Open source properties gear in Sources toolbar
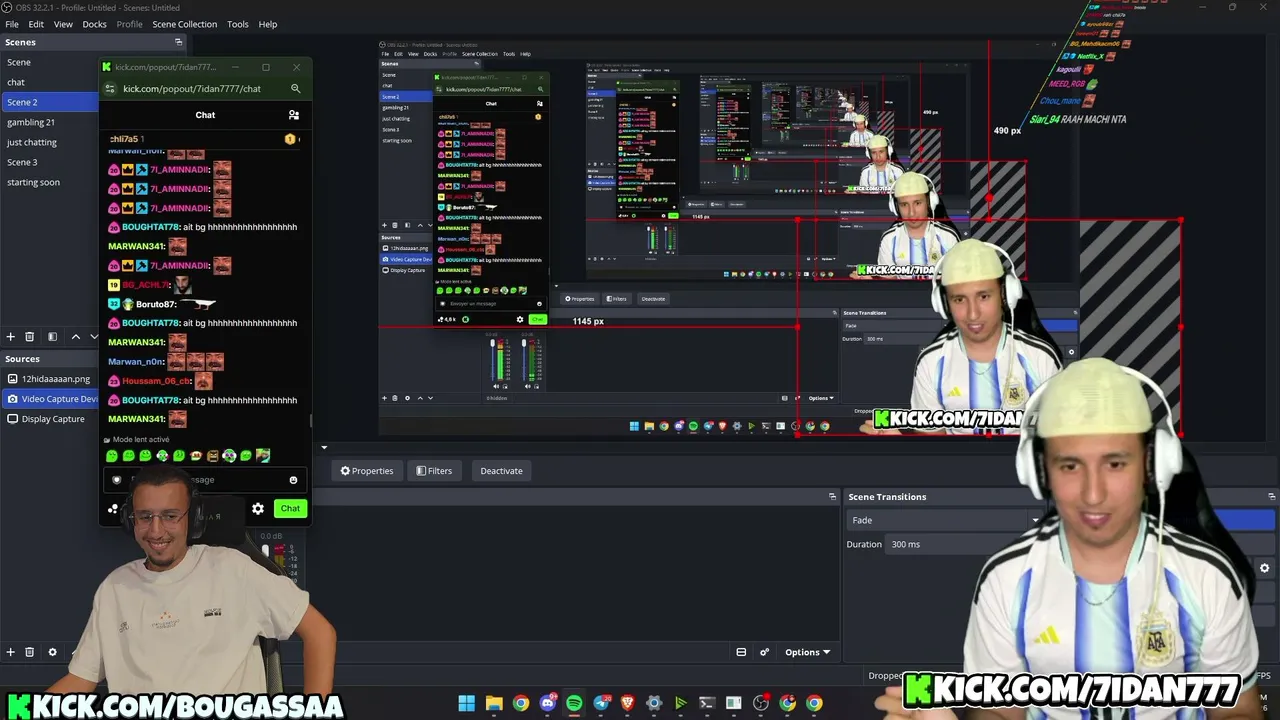Screen dimensions: 1280x720 point(52,652)
